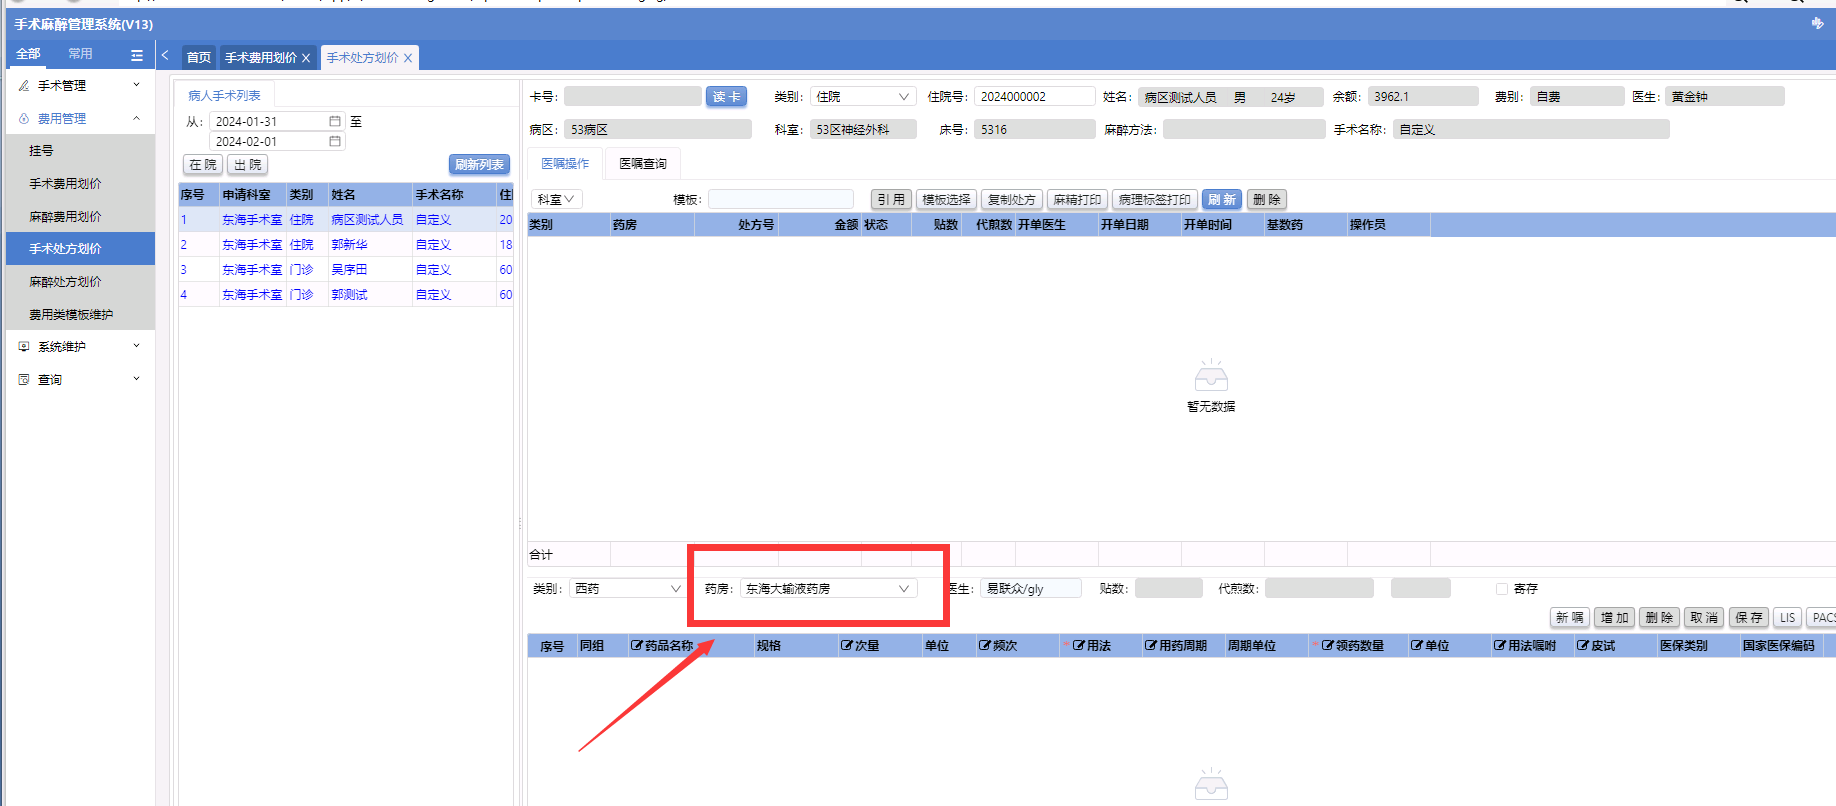Switch to the 全部 sidebar tab
The width and height of the screenshot is (1836, 806).
pos(28,54)
